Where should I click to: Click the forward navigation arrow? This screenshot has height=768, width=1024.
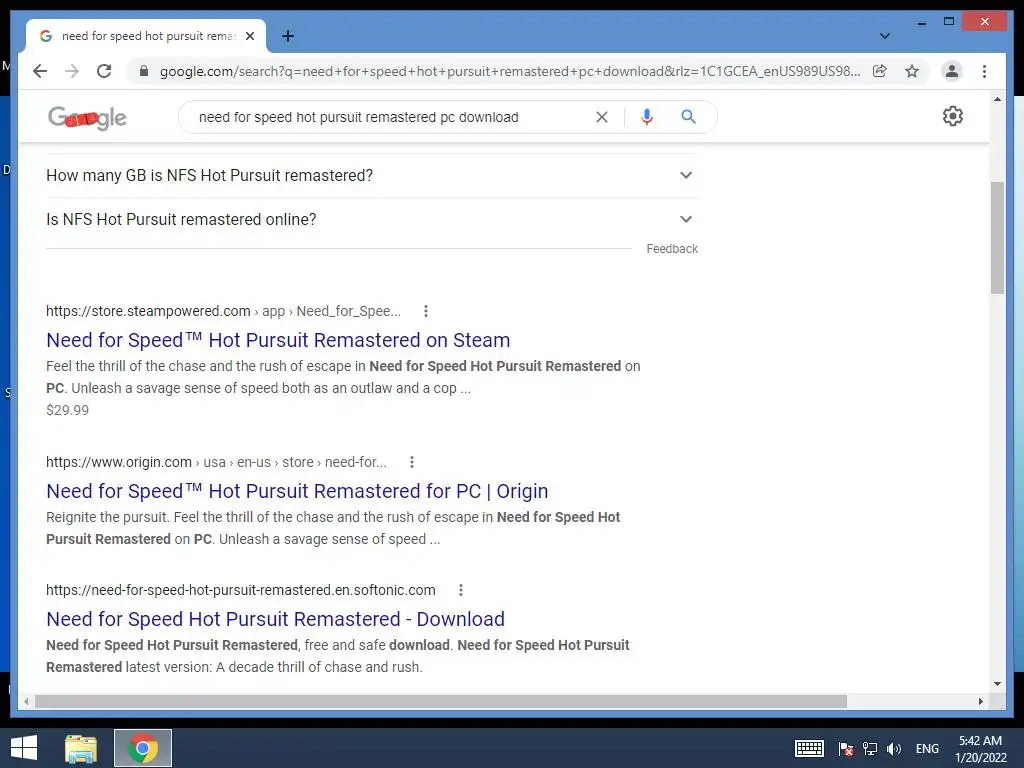(72, 71)
